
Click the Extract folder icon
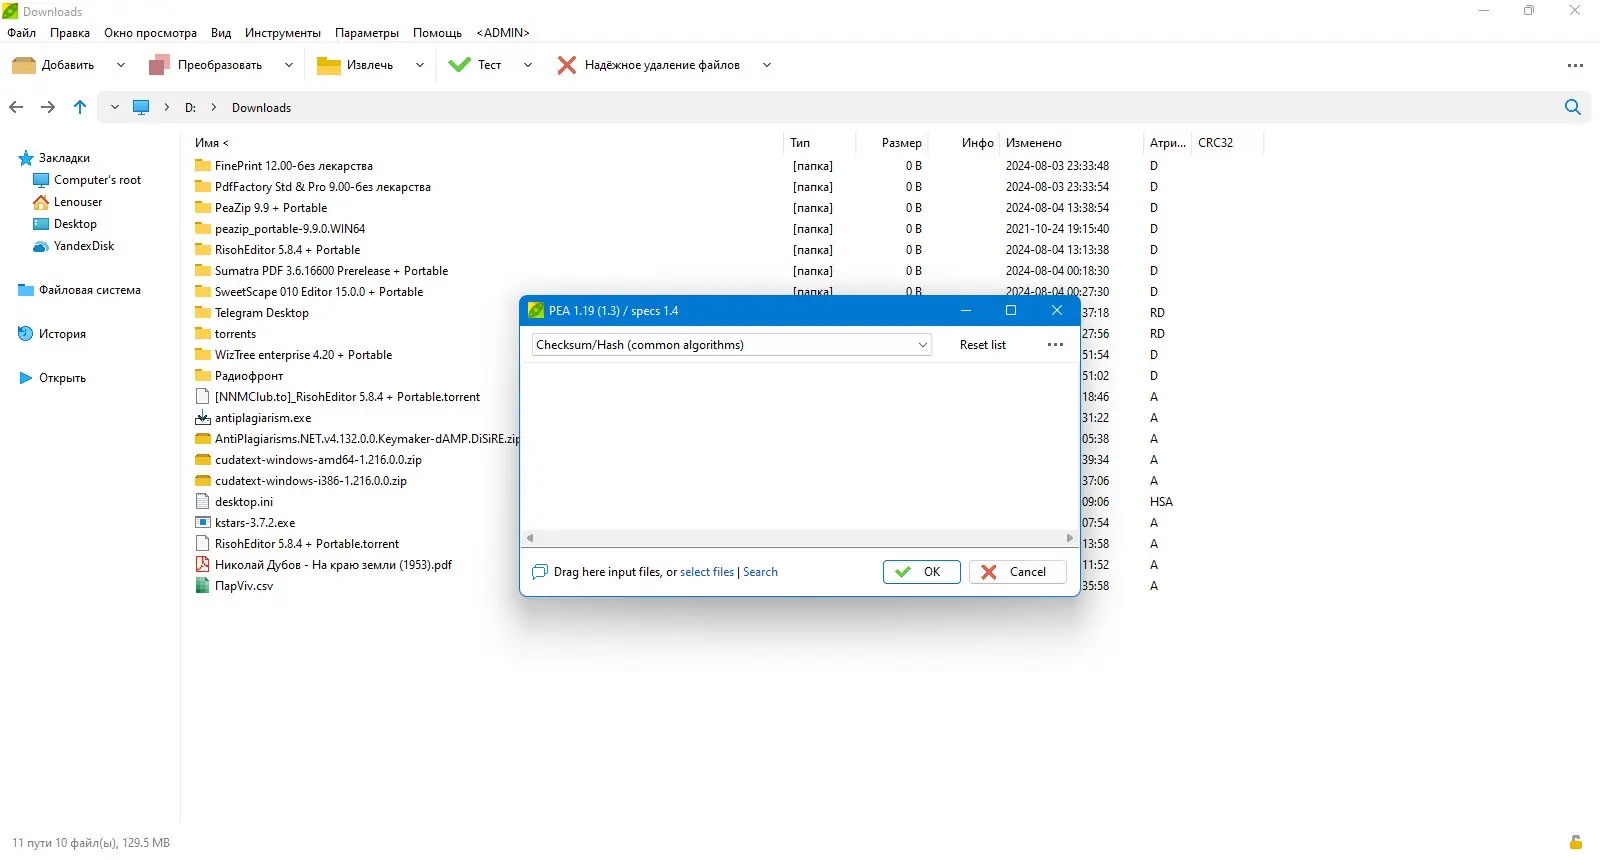pos(329,65)
